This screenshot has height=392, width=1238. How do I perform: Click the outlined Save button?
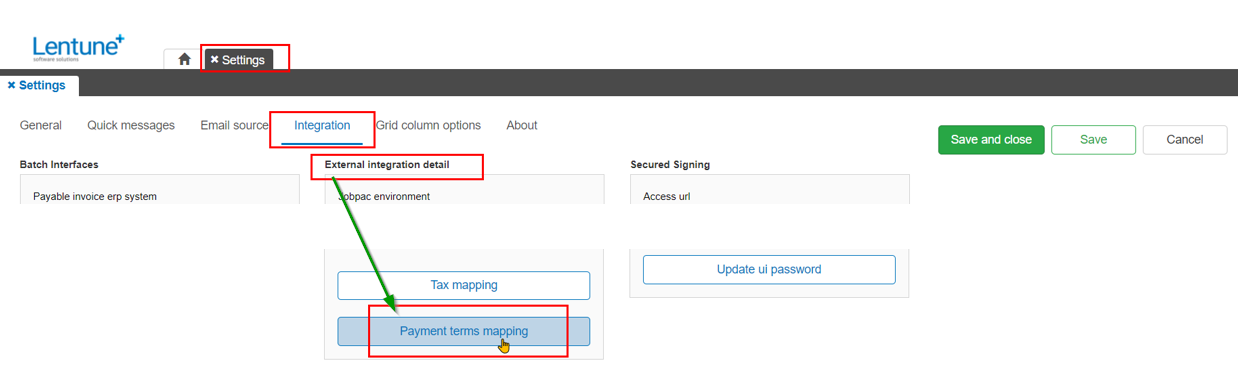point(1093,140)
